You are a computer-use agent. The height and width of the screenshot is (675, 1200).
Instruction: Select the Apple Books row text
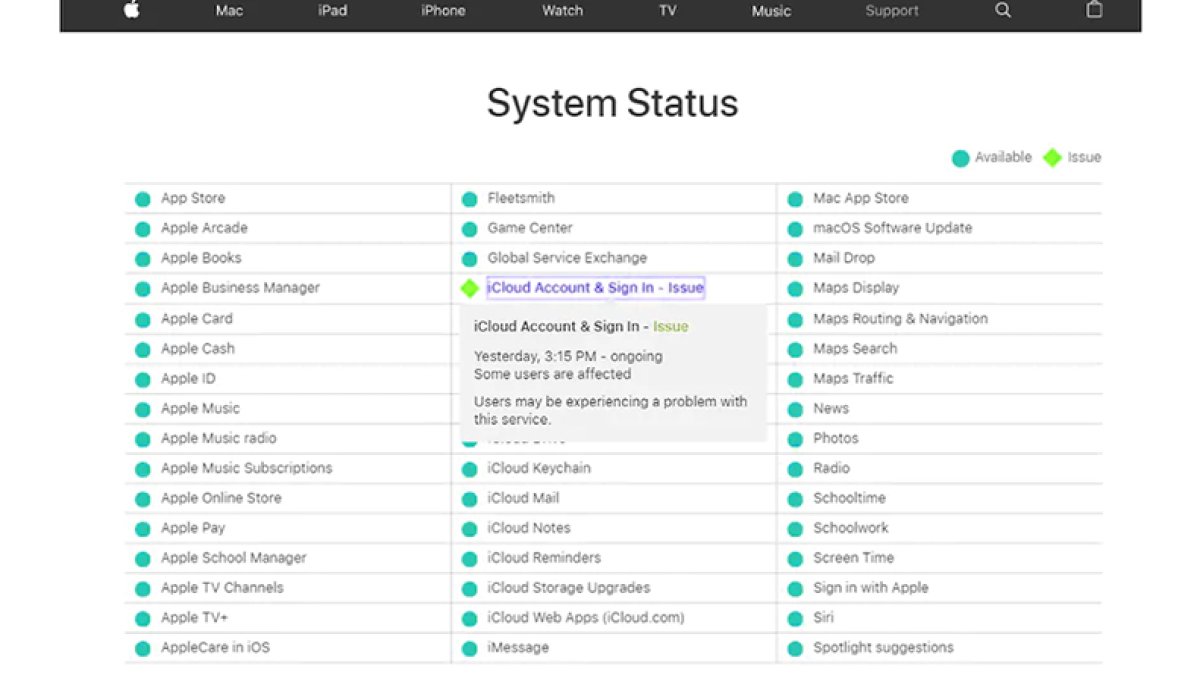[201, 258]
